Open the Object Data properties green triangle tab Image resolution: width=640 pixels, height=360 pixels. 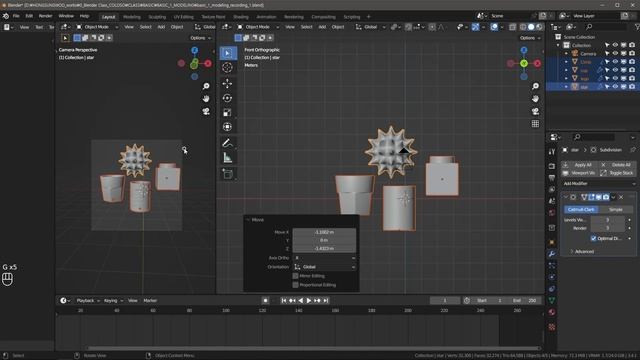552,300
